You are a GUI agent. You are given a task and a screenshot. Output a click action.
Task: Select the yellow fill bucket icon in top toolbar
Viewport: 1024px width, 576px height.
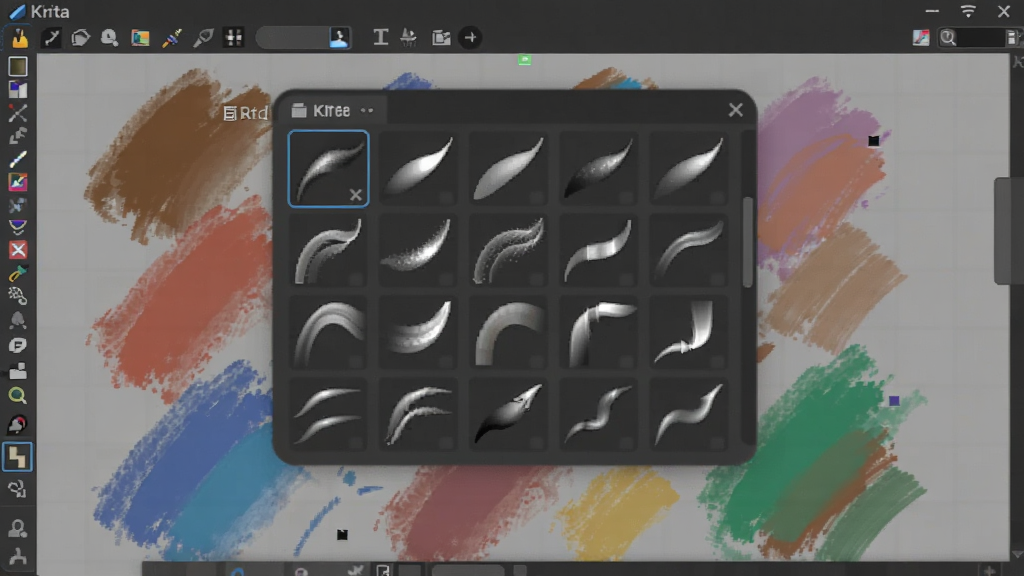point(19,38)
